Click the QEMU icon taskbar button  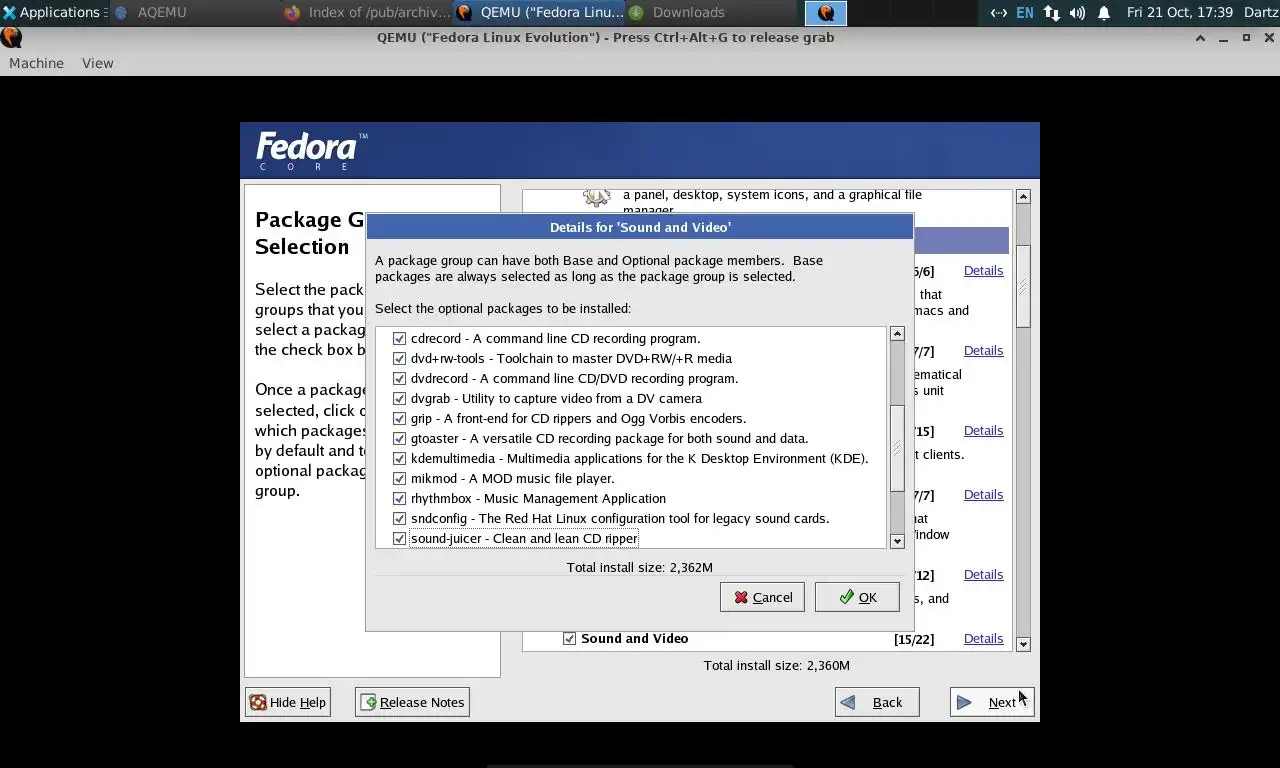pyautogui.click(x=826, y=12)
